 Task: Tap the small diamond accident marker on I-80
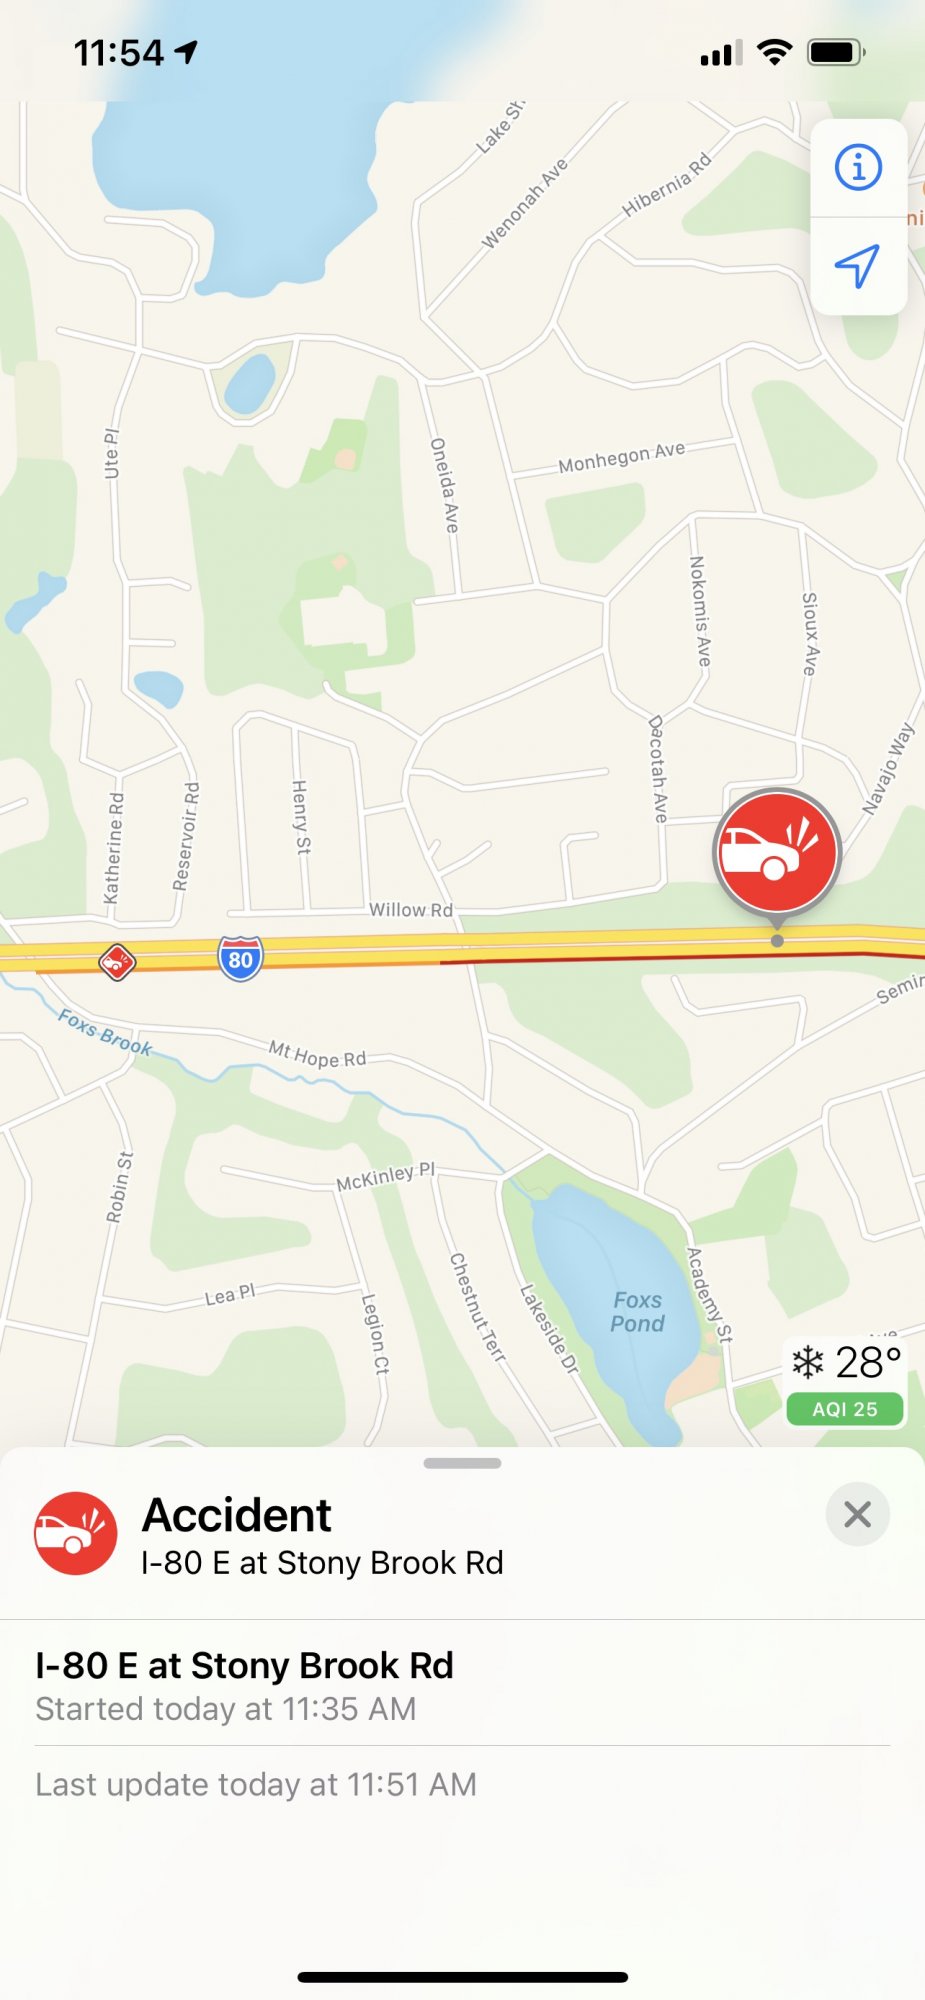coord(117,962)
